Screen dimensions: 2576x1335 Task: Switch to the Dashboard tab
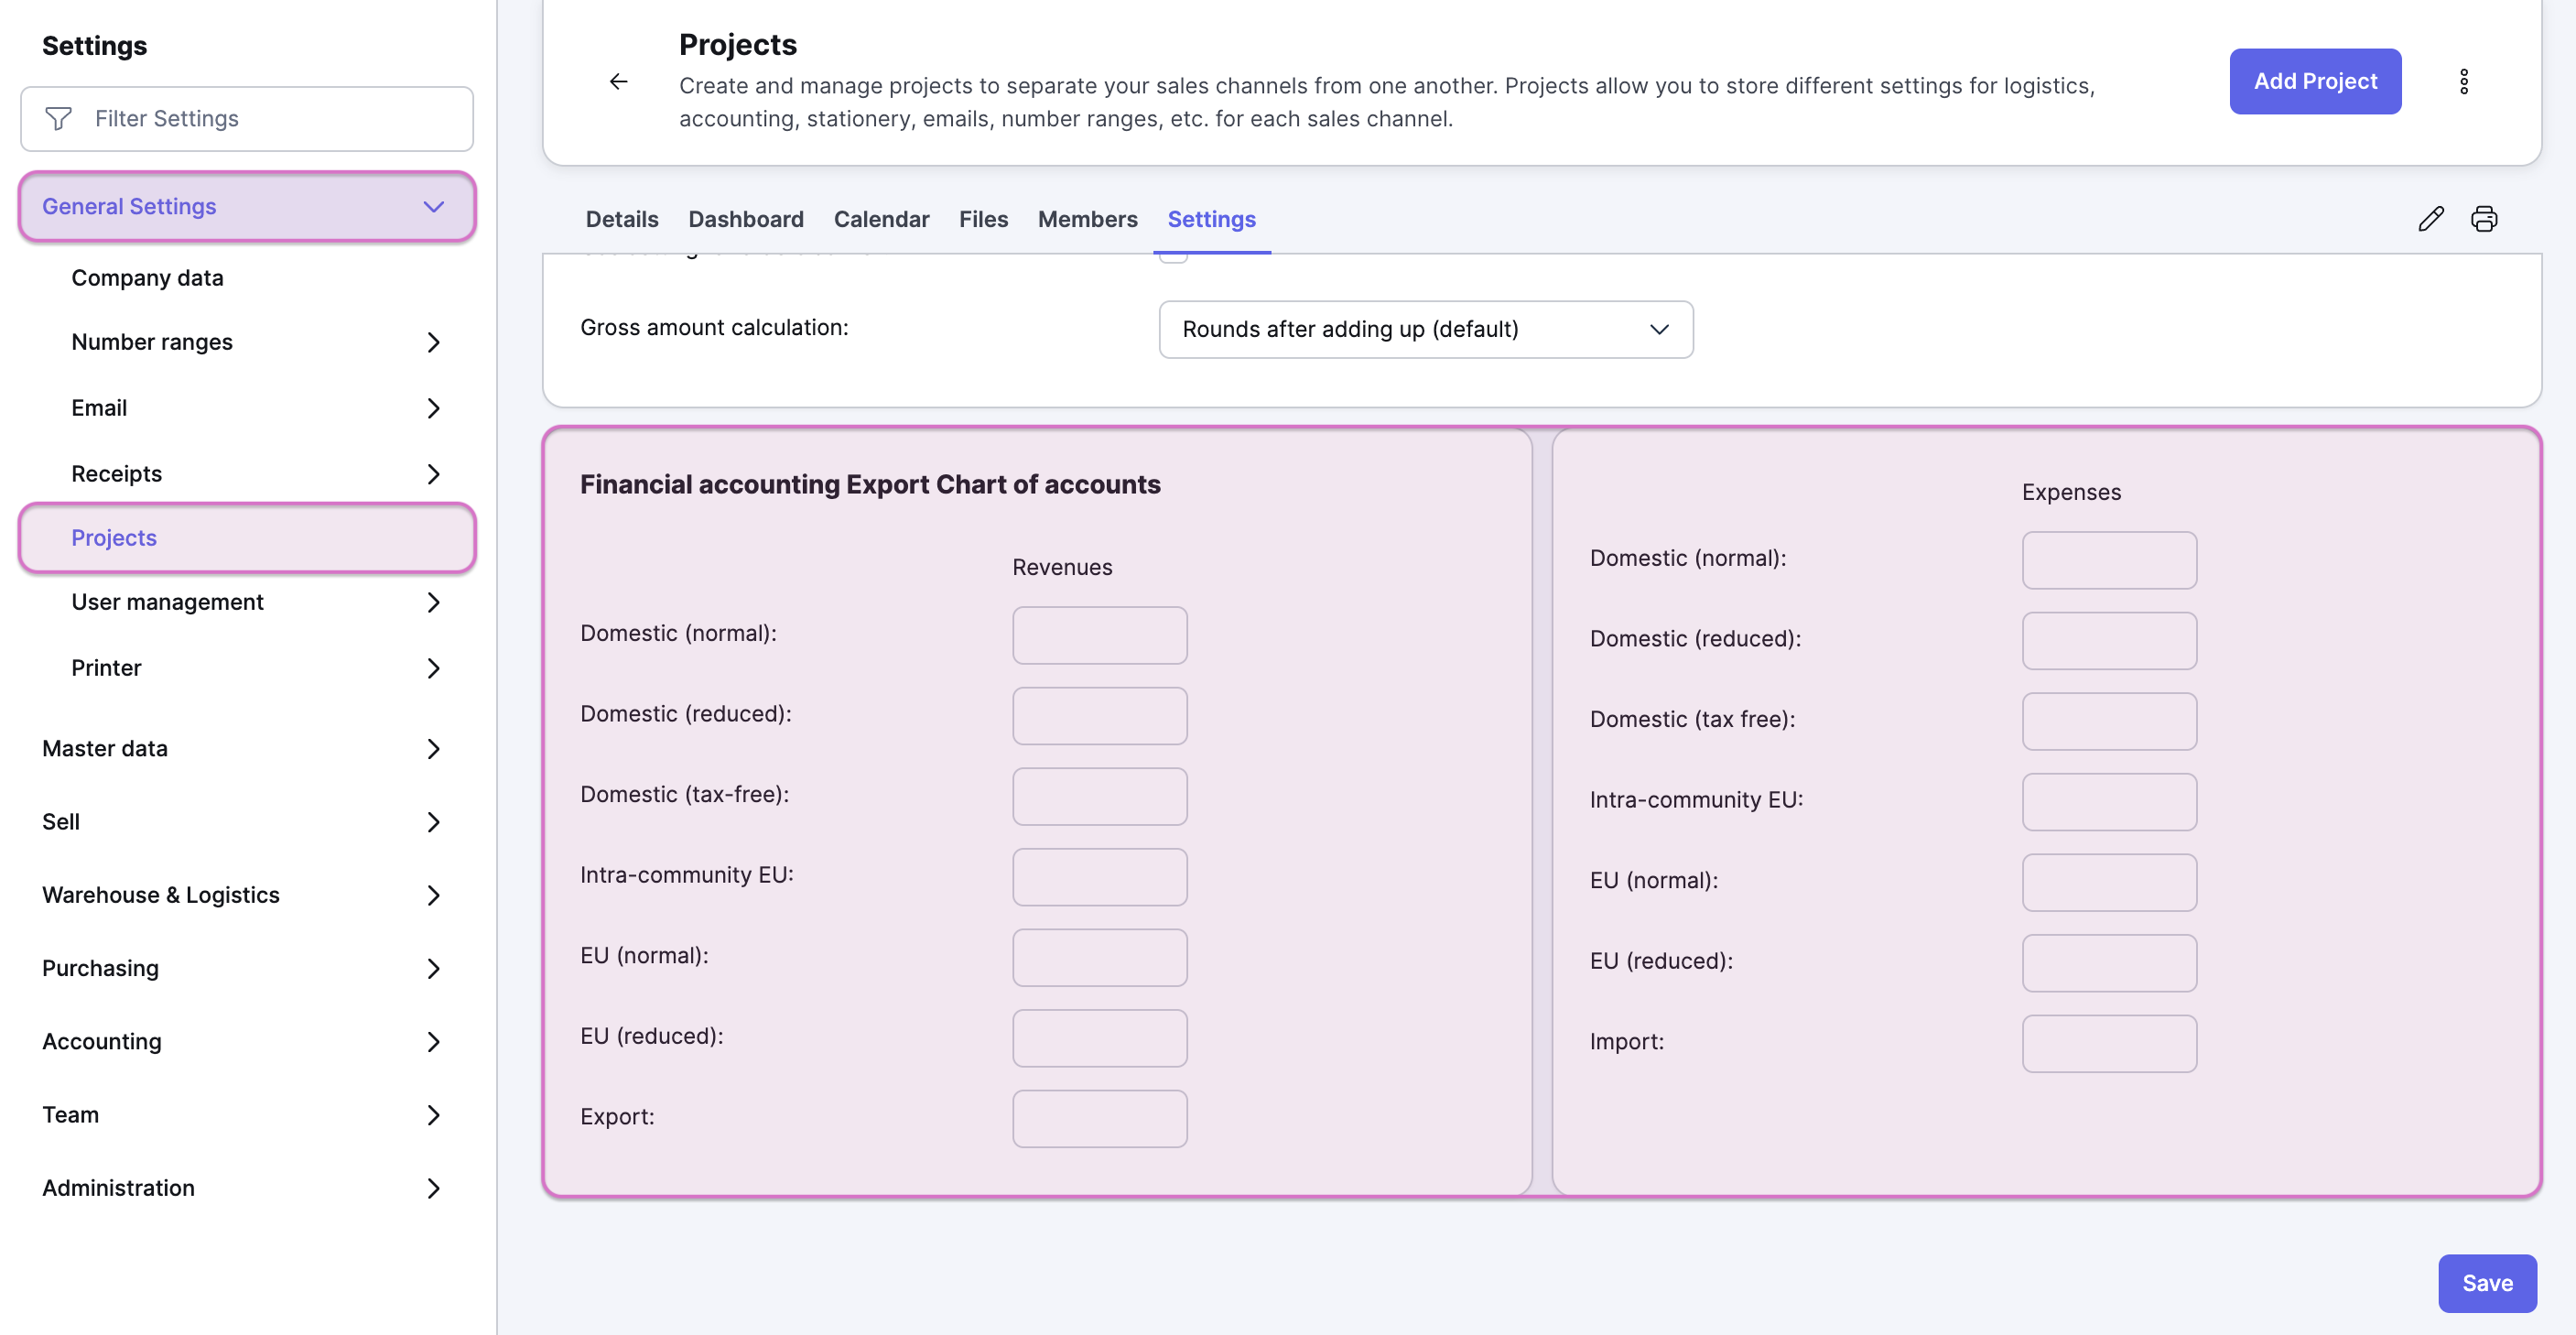pos(746,219)
